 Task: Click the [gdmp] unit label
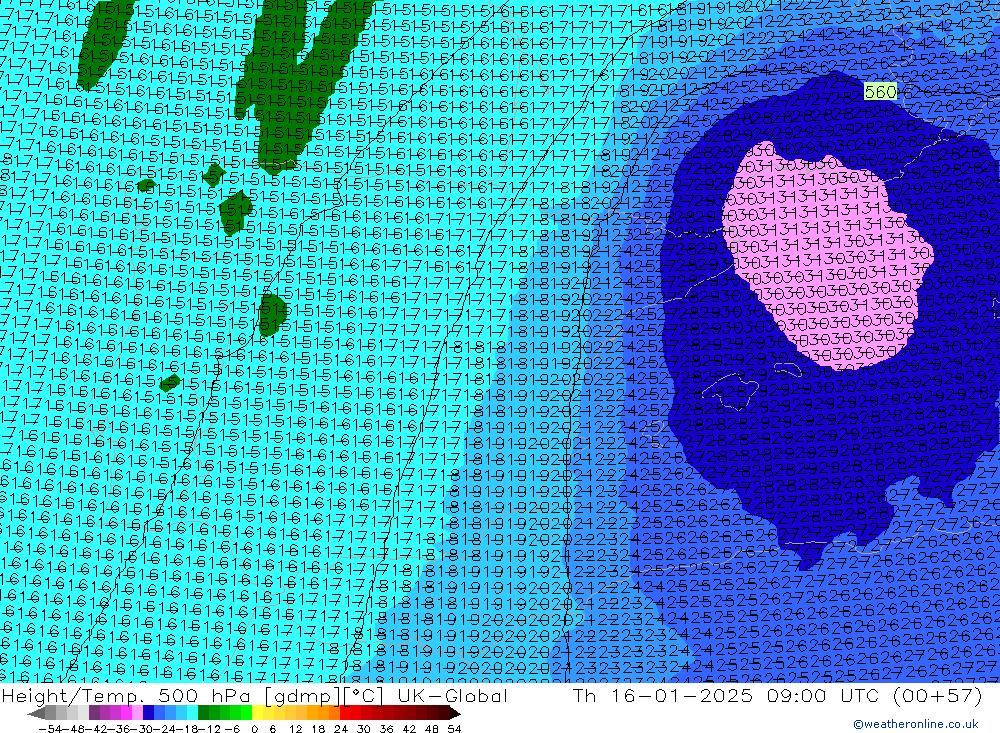click(x=304, y=696)
